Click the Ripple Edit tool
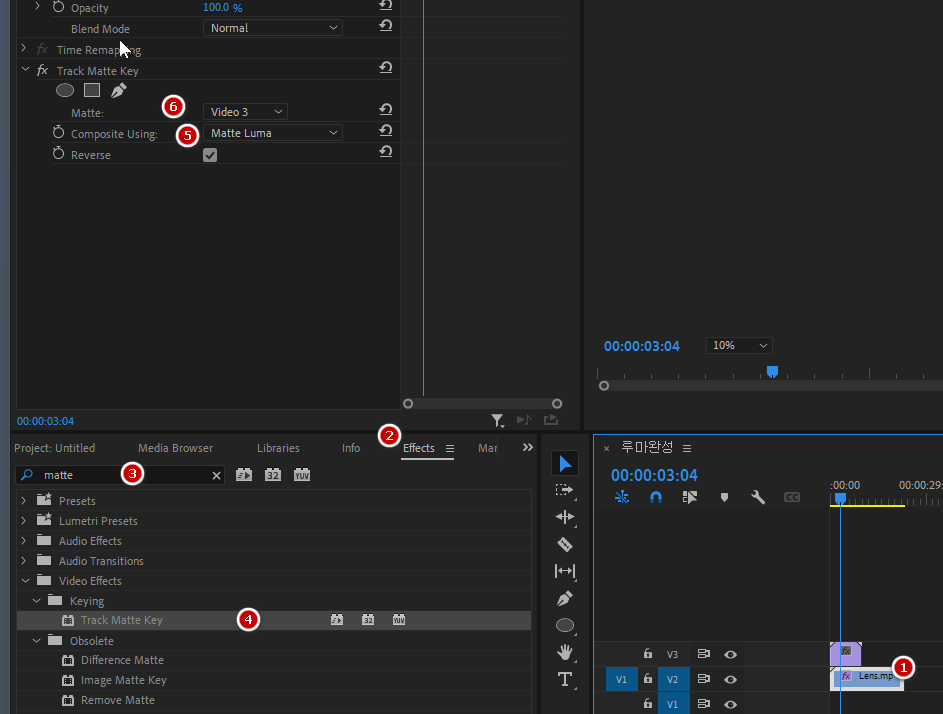943x714 pixels. [565, 517]
